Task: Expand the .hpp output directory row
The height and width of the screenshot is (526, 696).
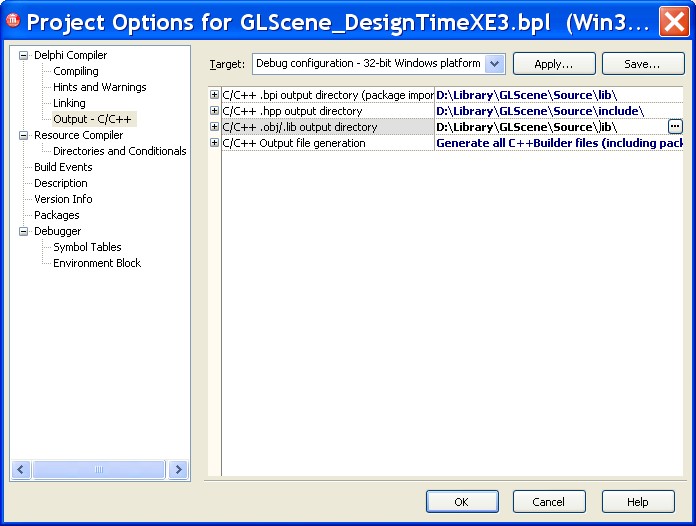Action: click(214, 111)
